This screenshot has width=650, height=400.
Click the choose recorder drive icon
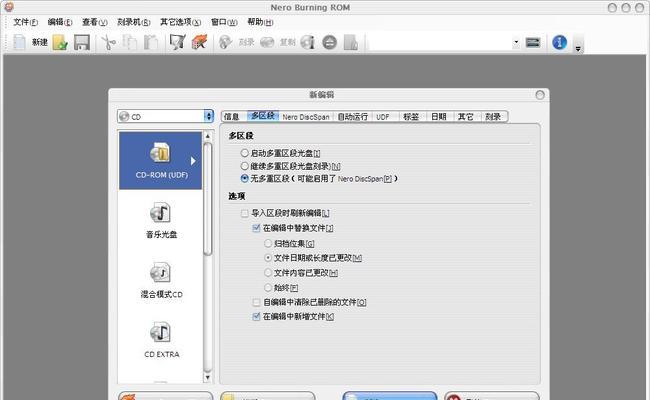tap(533, 42)
